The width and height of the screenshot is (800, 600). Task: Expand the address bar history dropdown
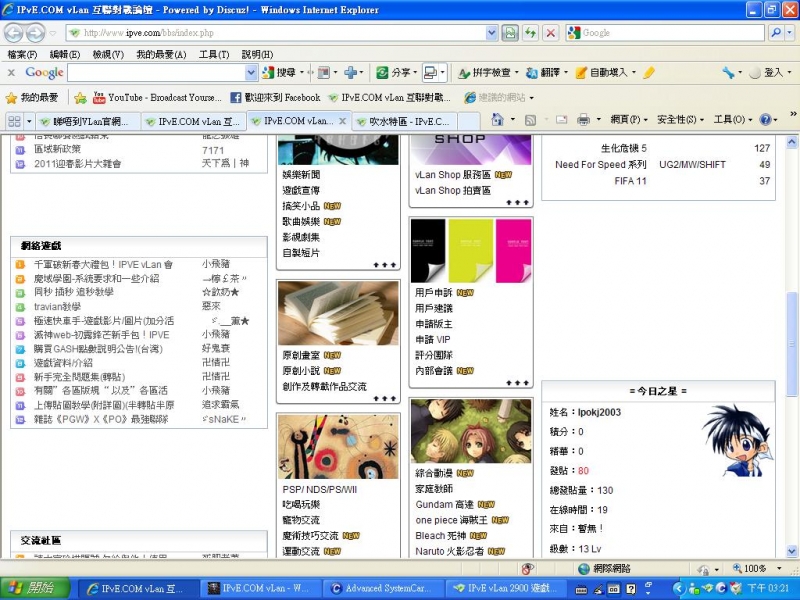(491, 32)
